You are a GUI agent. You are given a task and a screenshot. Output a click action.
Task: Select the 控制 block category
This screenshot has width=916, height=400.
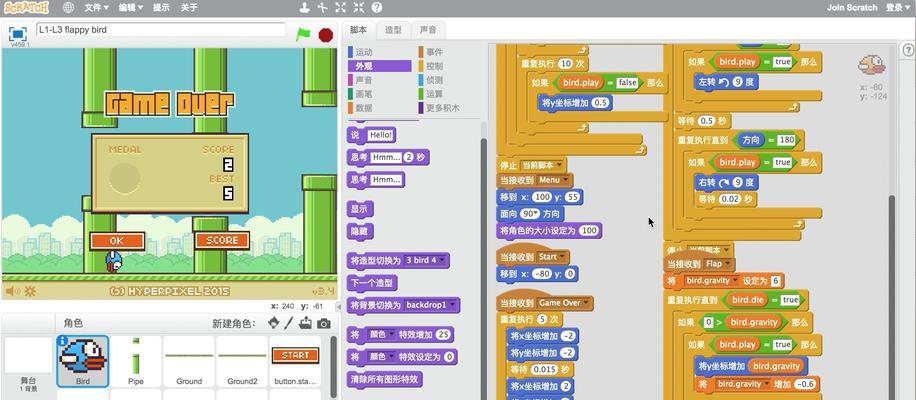tap(450, 66)
